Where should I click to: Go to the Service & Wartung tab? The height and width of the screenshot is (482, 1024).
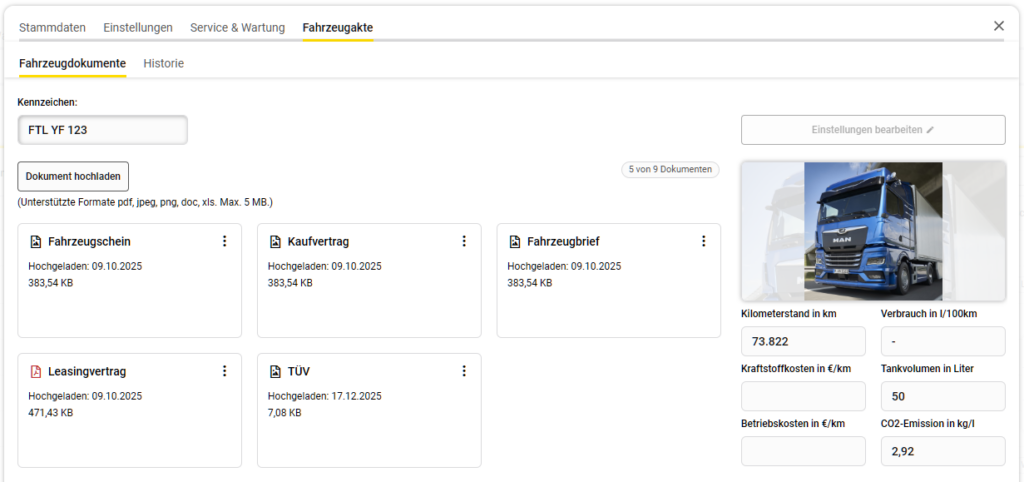[x=237, y=27]
